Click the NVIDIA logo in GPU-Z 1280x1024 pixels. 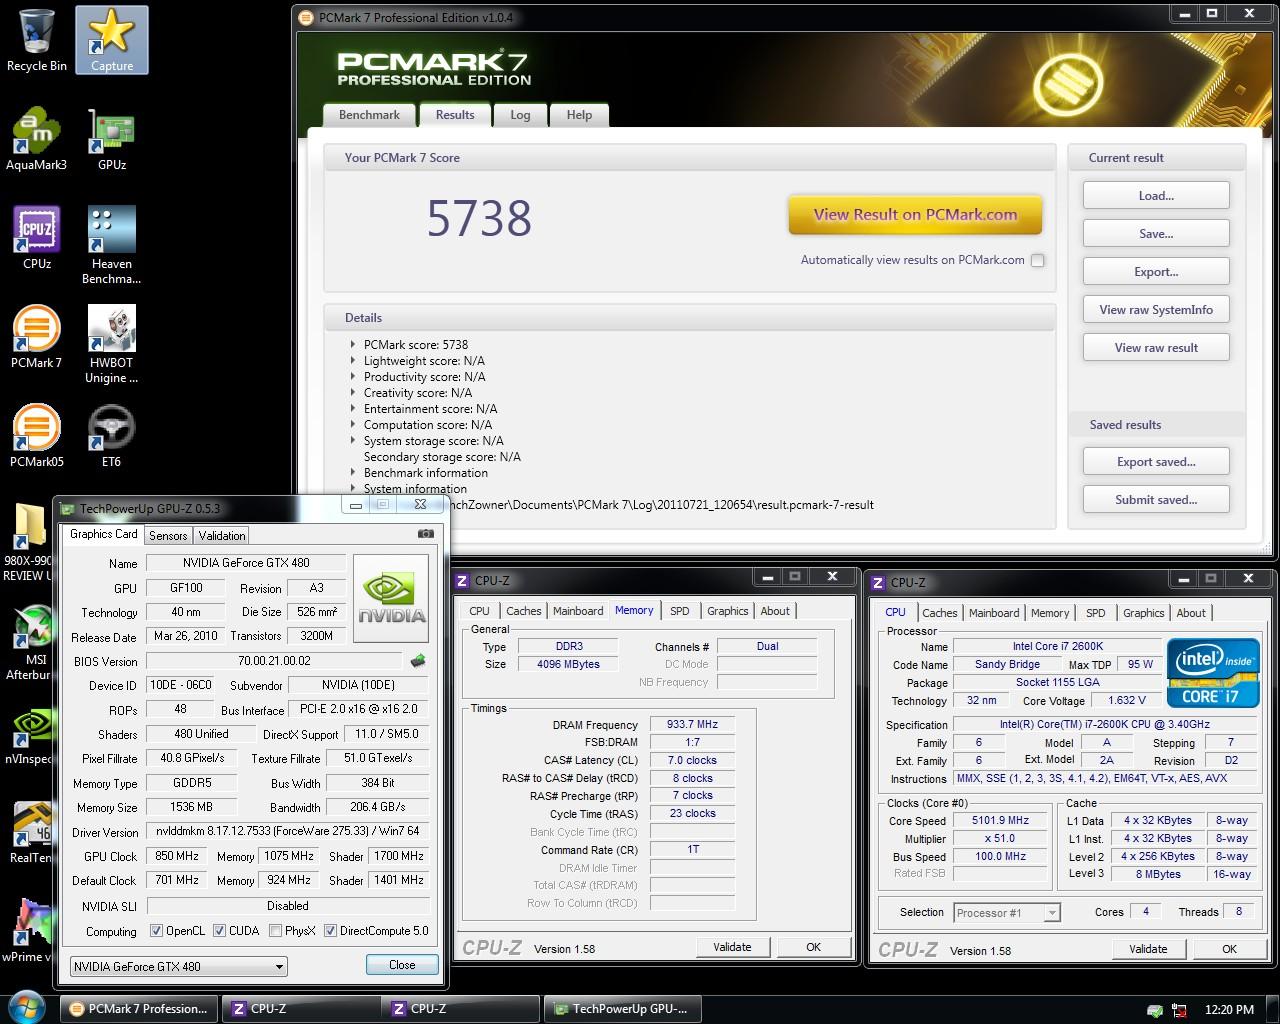391,599
